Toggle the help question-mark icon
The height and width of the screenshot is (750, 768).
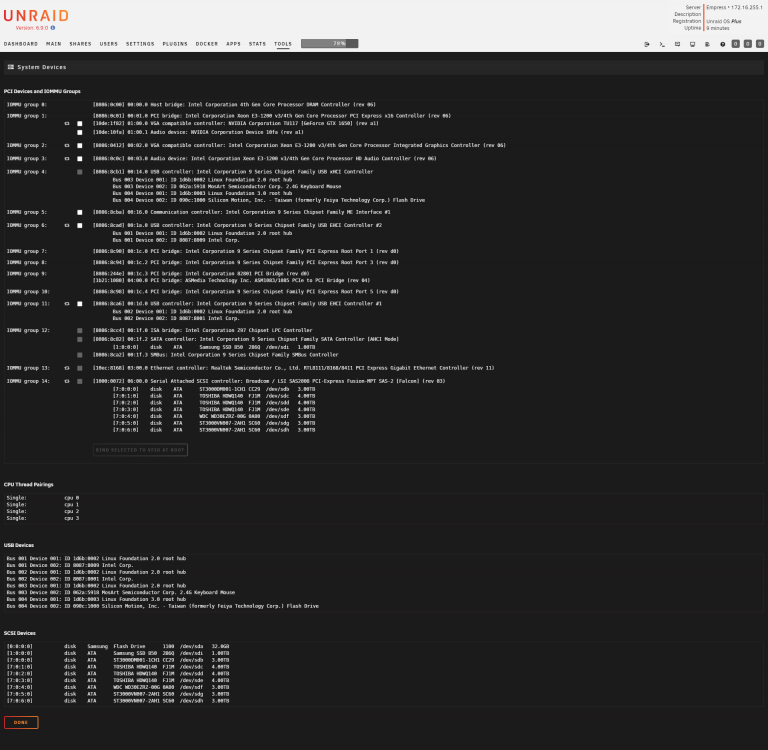[722, 44]
